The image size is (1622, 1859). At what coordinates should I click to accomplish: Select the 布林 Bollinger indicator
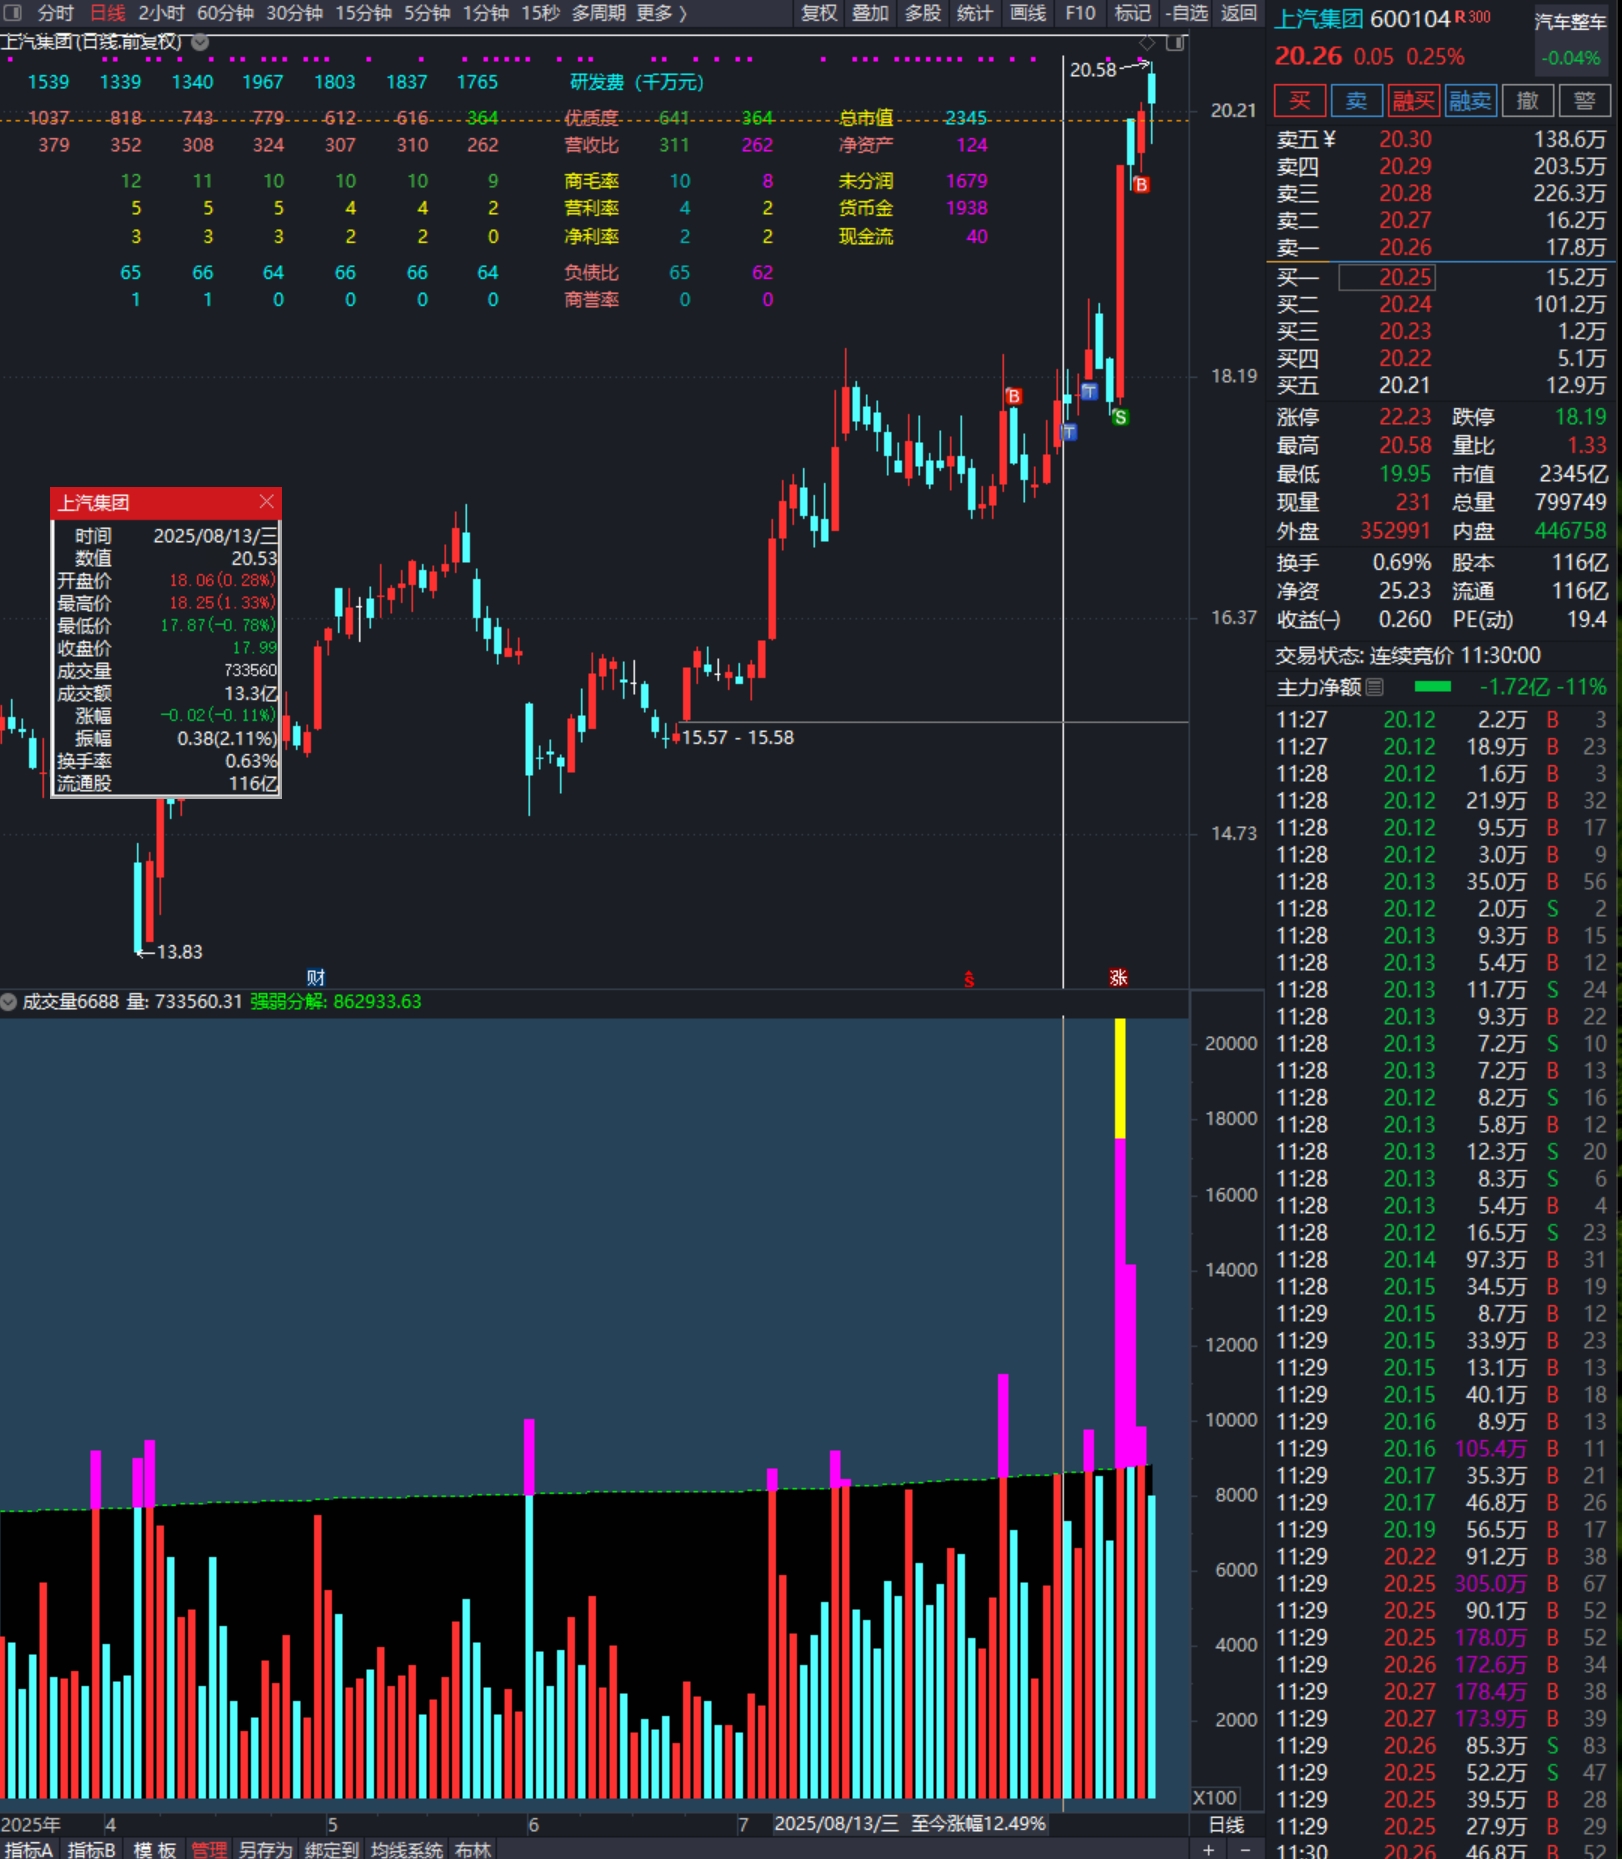point(473,1850)
